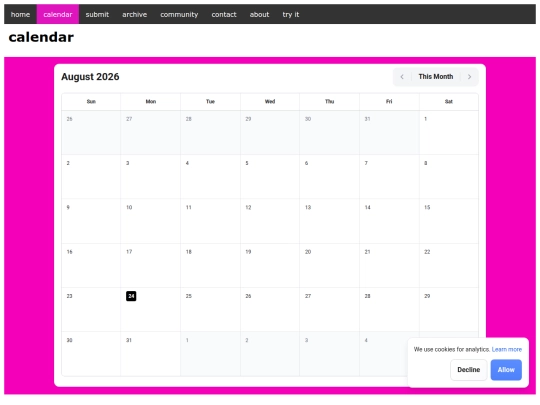Select the calendar nav tab
Viewport: 540px width, 405px height.
click(x=58, y=14)
